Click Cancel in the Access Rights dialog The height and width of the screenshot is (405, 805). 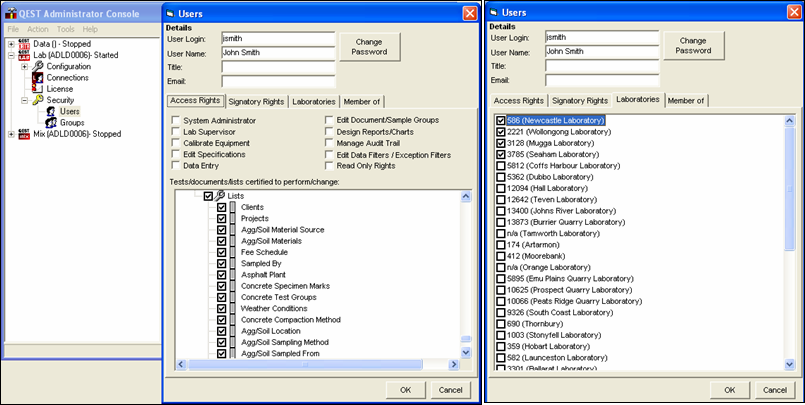click(x=450, y=389)
